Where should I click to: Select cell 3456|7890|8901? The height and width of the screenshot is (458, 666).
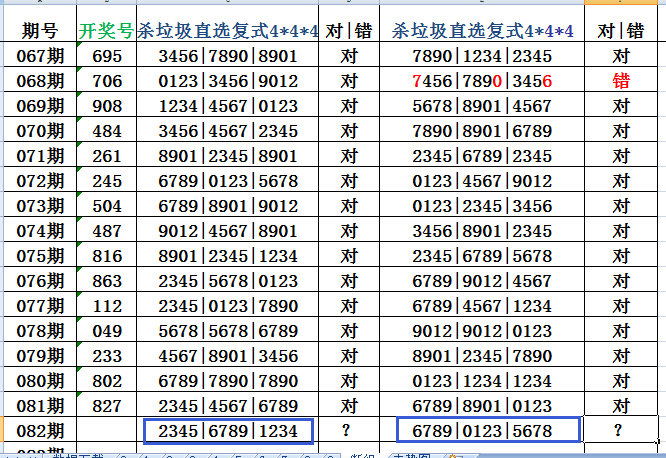pyautogui.click(x=228, y=56)
